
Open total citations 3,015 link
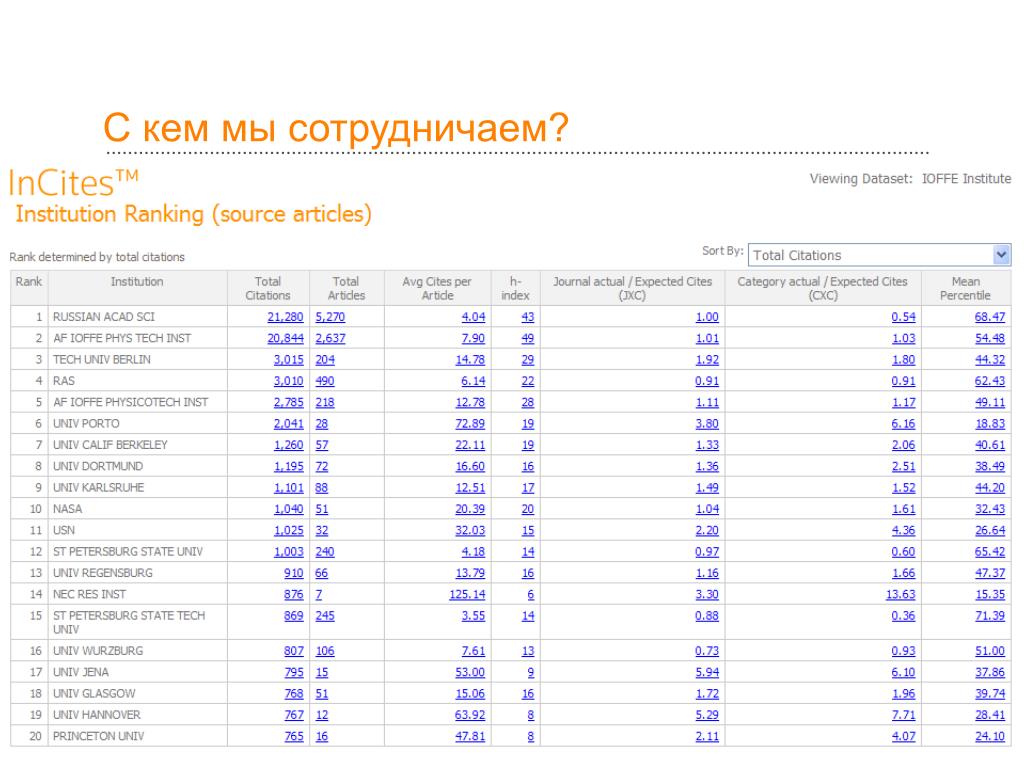tap(289, 360)
